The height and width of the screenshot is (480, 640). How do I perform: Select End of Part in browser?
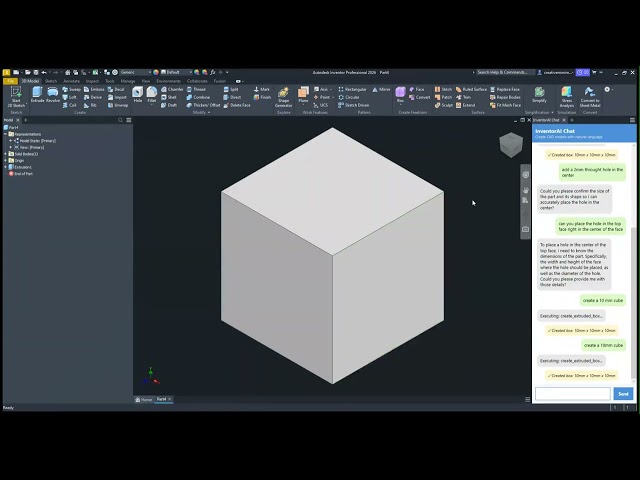coord(20,173)
